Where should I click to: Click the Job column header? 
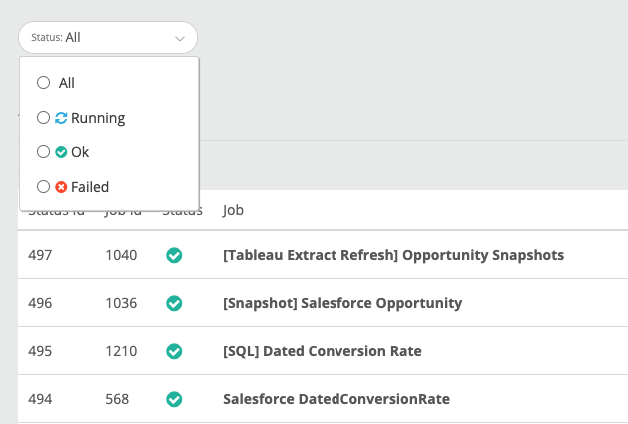[x=233, y=211]
